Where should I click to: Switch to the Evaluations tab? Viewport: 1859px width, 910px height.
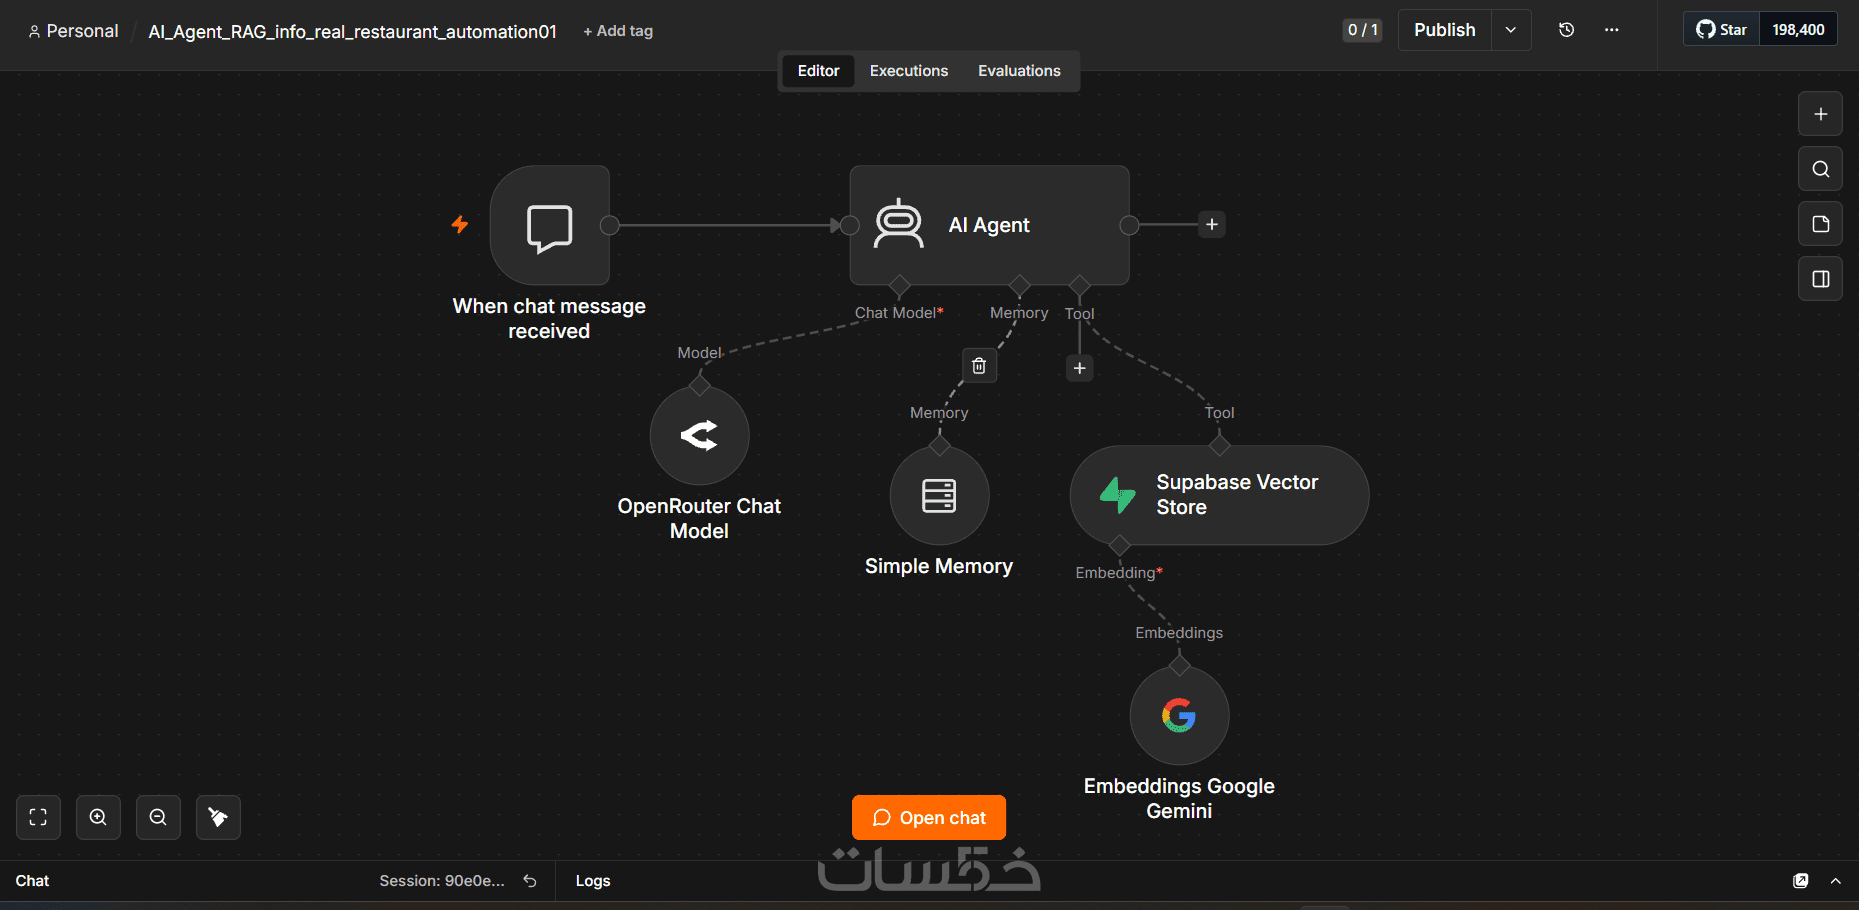[1019, 71]
